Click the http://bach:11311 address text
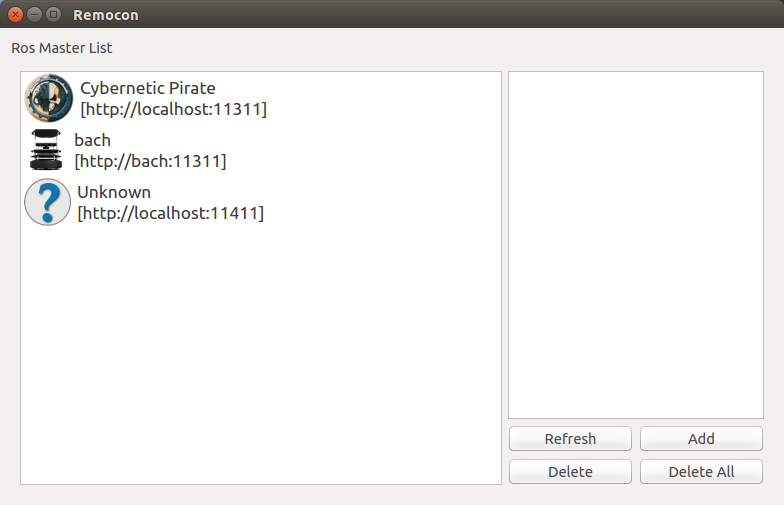 (150, 161)
